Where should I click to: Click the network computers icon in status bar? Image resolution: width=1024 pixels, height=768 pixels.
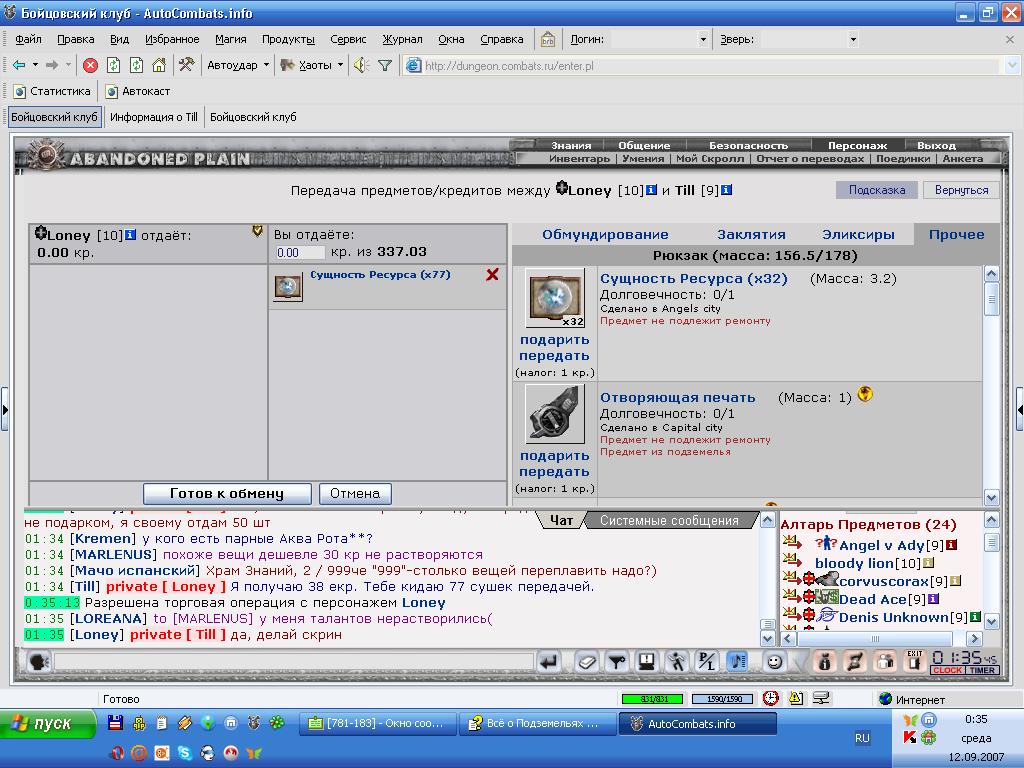point(821,698)
